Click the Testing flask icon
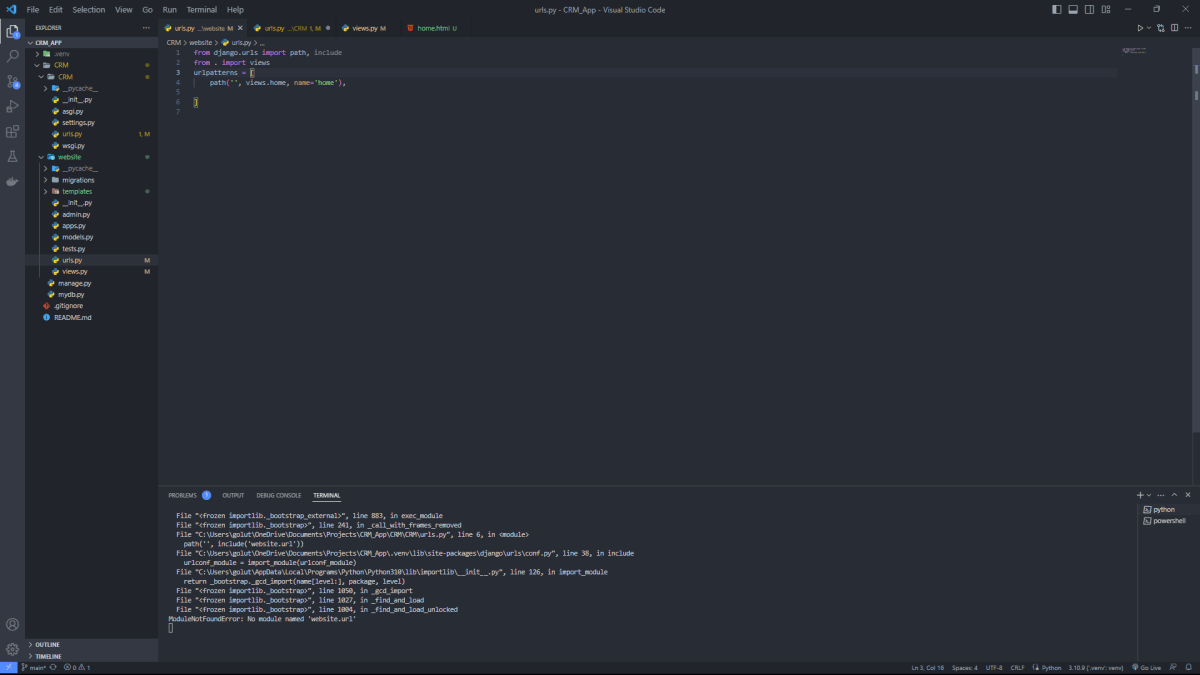The width and height of the screenshot is (1200, 675). tap(12, 156)
